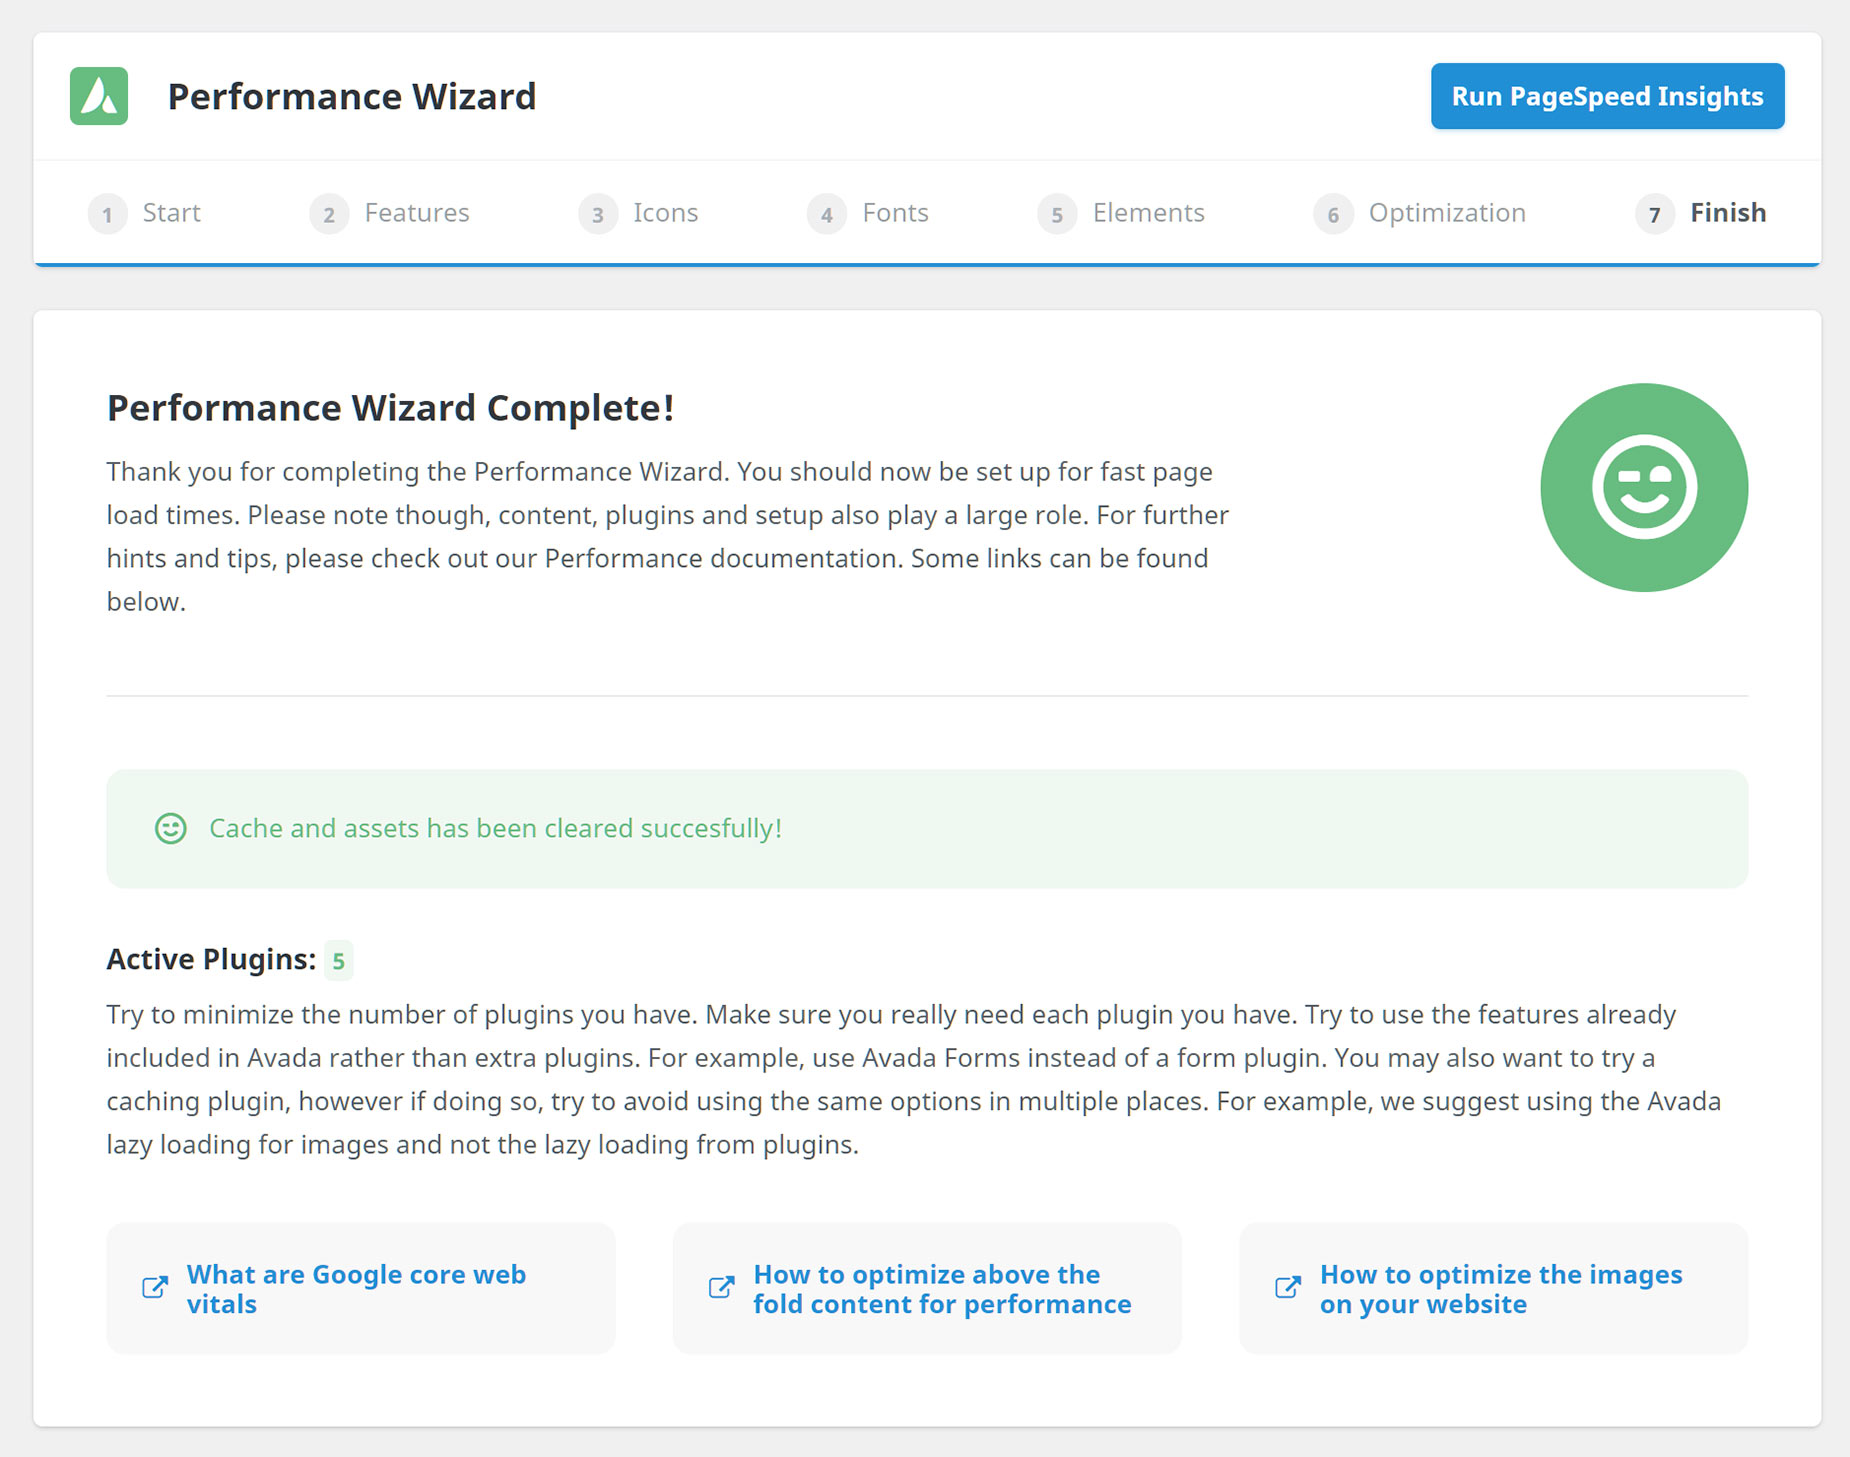Viewport: 1850px width, 1457px height.
Task: Click the external link icon beside Google core web vitals
Action: click(x=155, y=1288)
